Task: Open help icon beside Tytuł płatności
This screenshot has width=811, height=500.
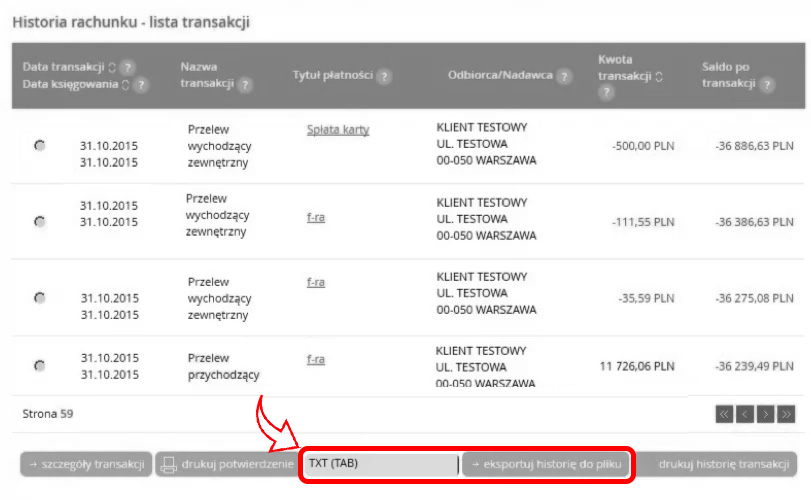Action: (x=384, y=77)
